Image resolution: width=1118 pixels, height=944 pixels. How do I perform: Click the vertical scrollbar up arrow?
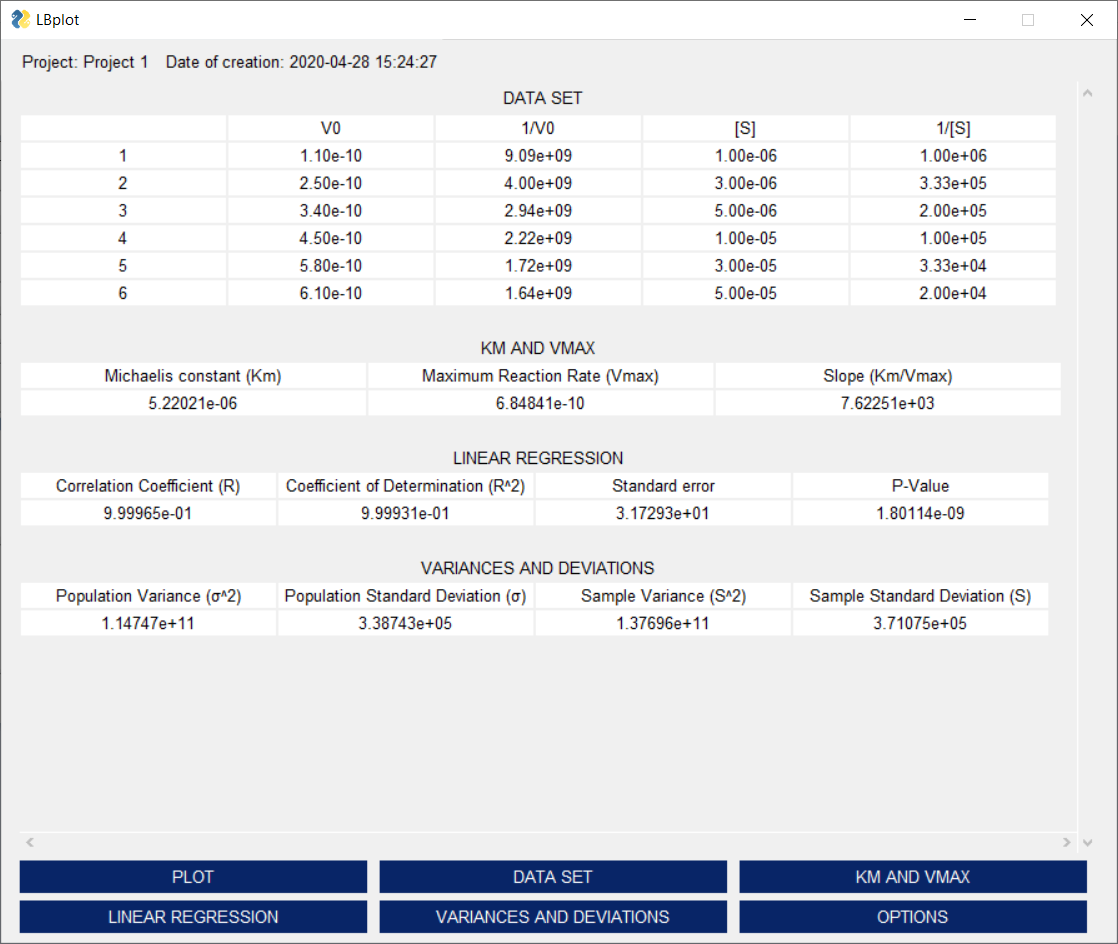click(1087, 93)
